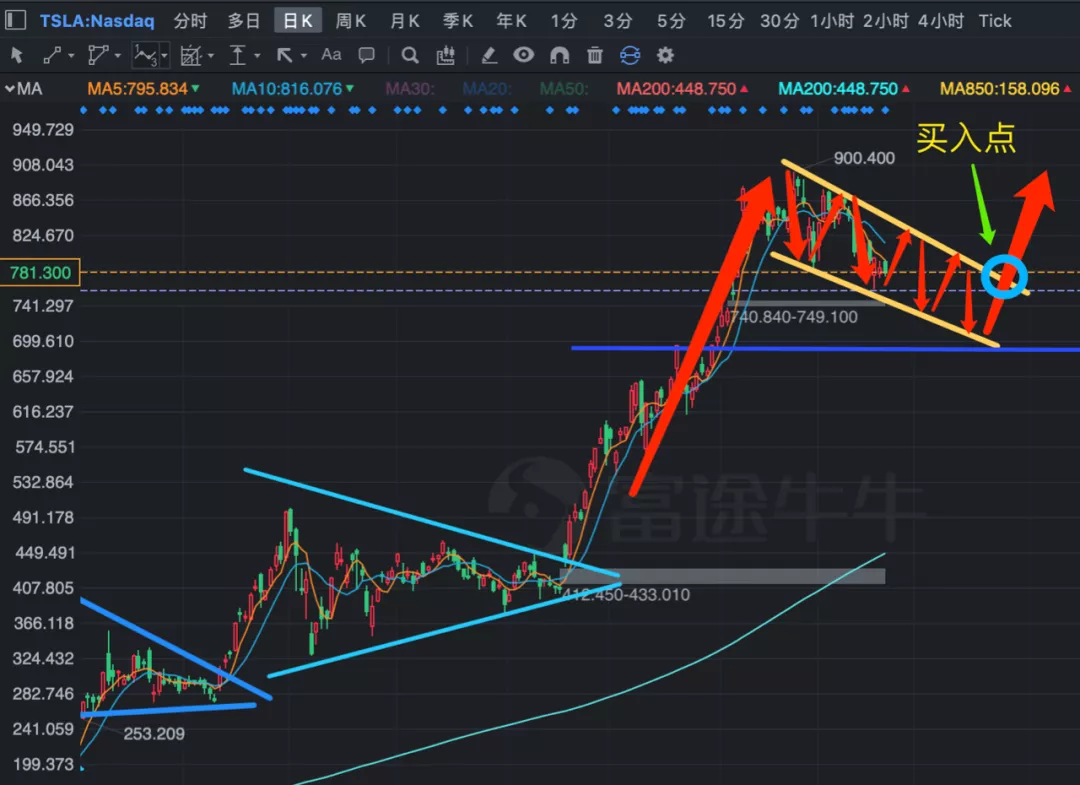Switch to the 年K yearly tab
The image size is (1080, 785).
point(511,21)
